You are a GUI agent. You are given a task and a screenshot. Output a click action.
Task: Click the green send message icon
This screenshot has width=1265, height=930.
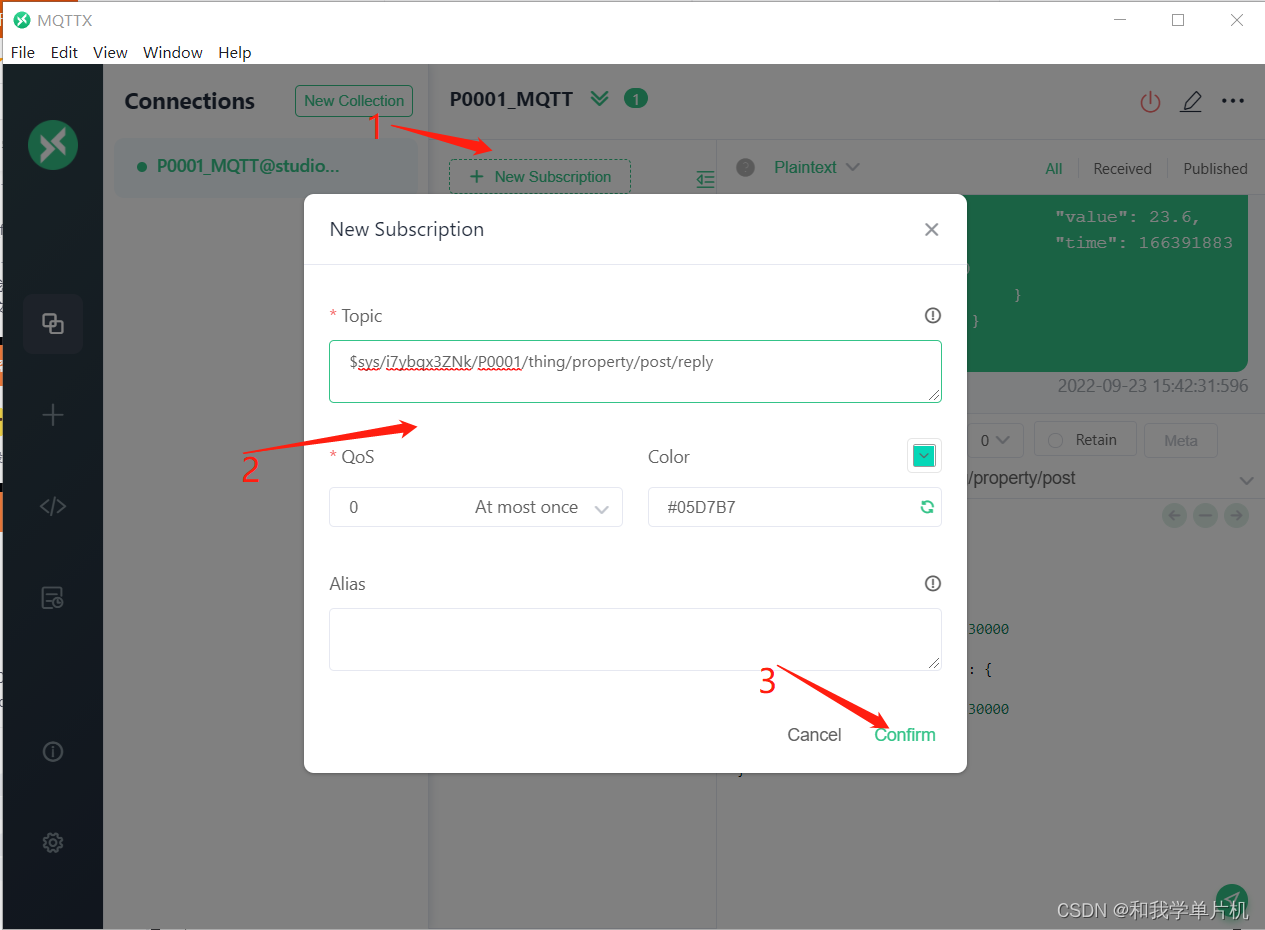(1232, 899)
